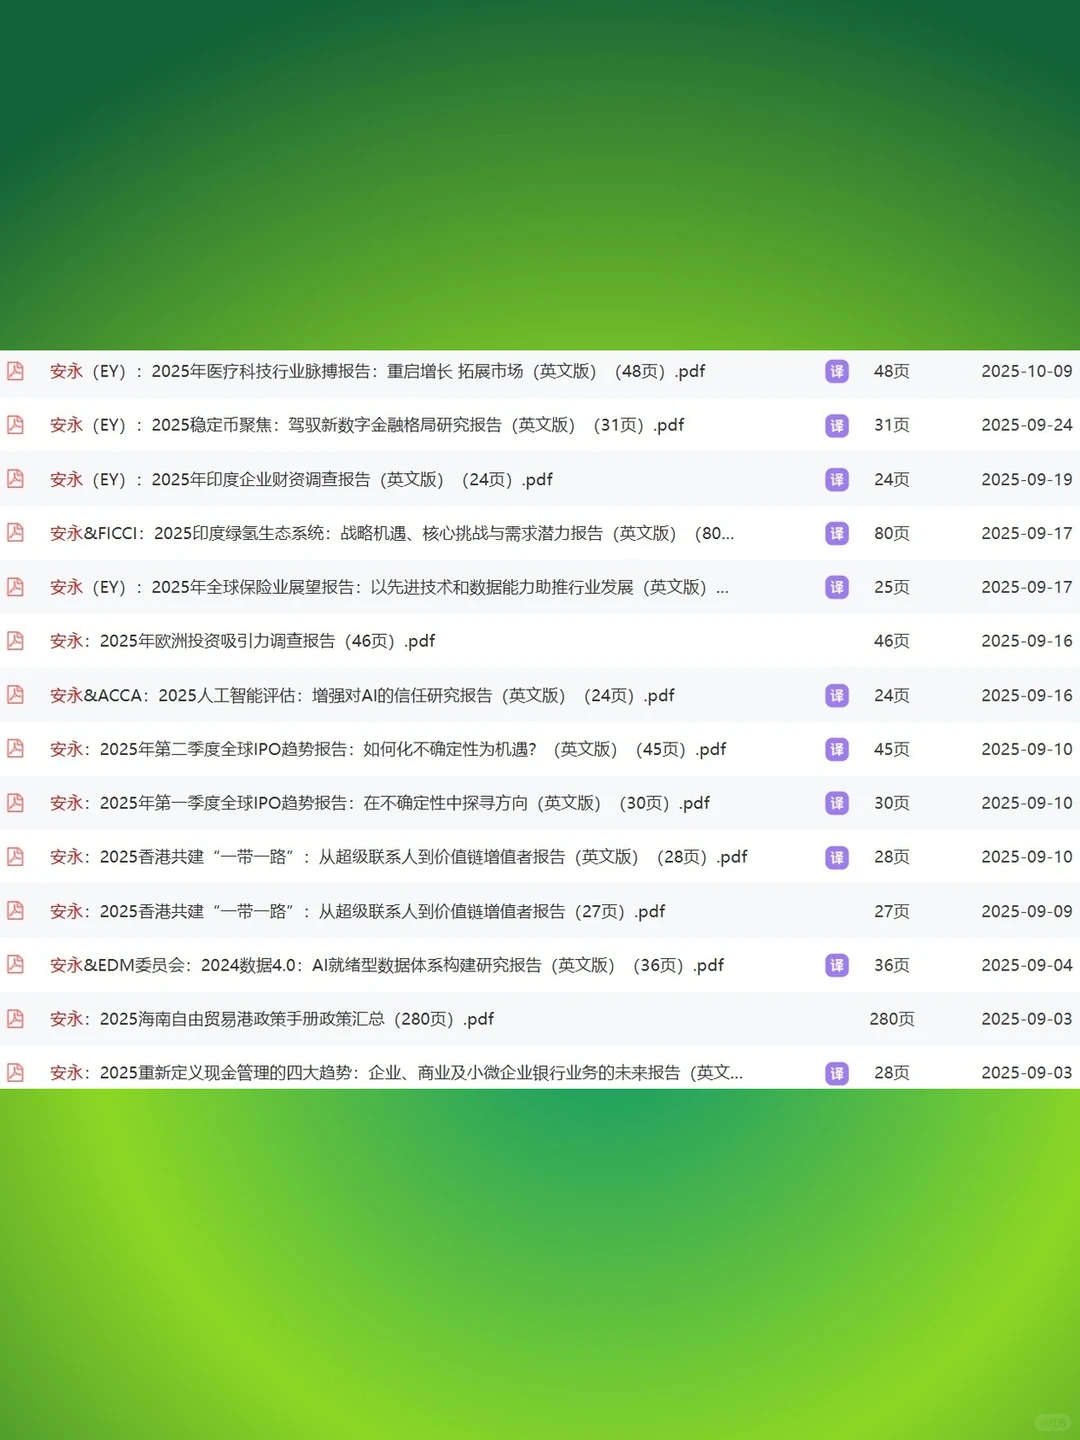
Task: Click PDF icon of 欧洲投资吸引力调查报告 row
Action: click(15, 641)
